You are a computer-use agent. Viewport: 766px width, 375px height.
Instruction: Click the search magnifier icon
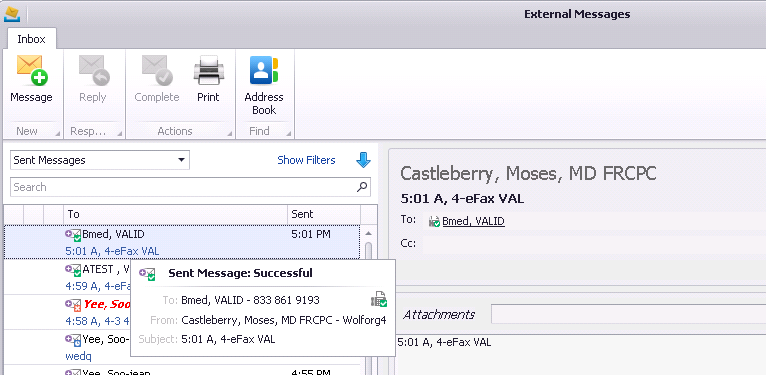362,187
